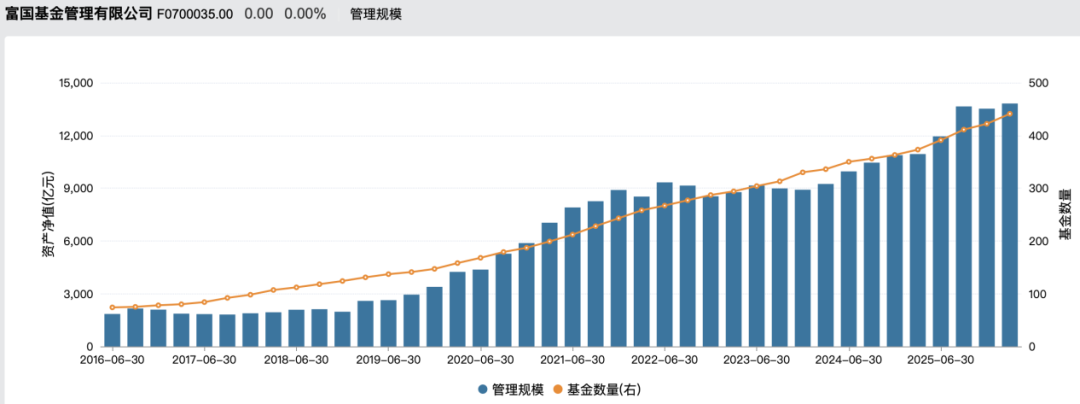Select the bar for 2021-06-30
1080x404 pixels.
click(x=572, y=277)
